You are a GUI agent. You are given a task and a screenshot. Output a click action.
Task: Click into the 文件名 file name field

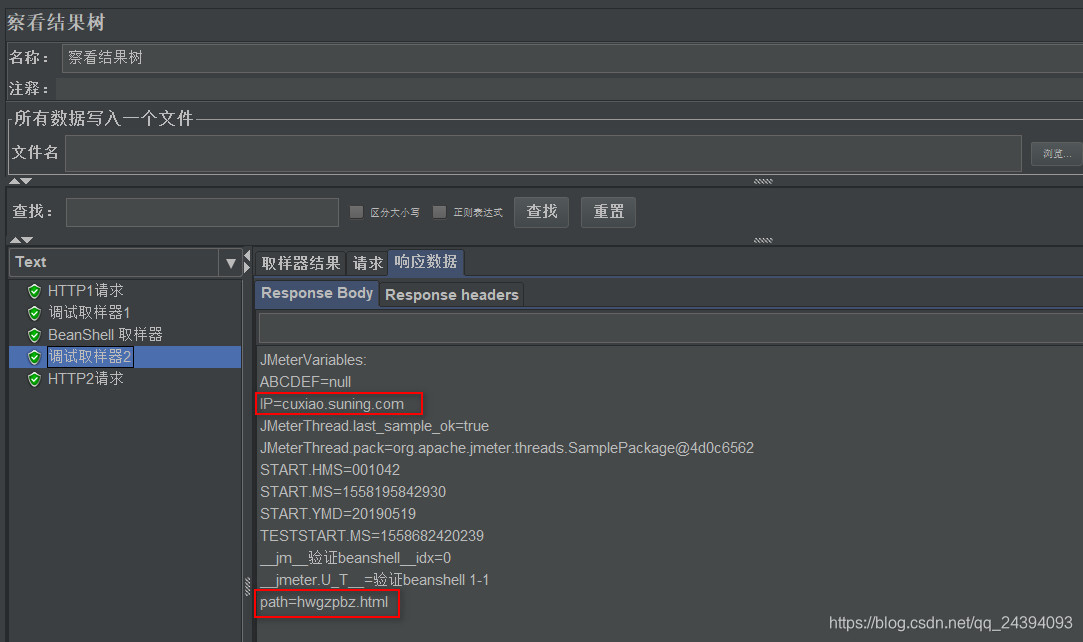[544, 153]
